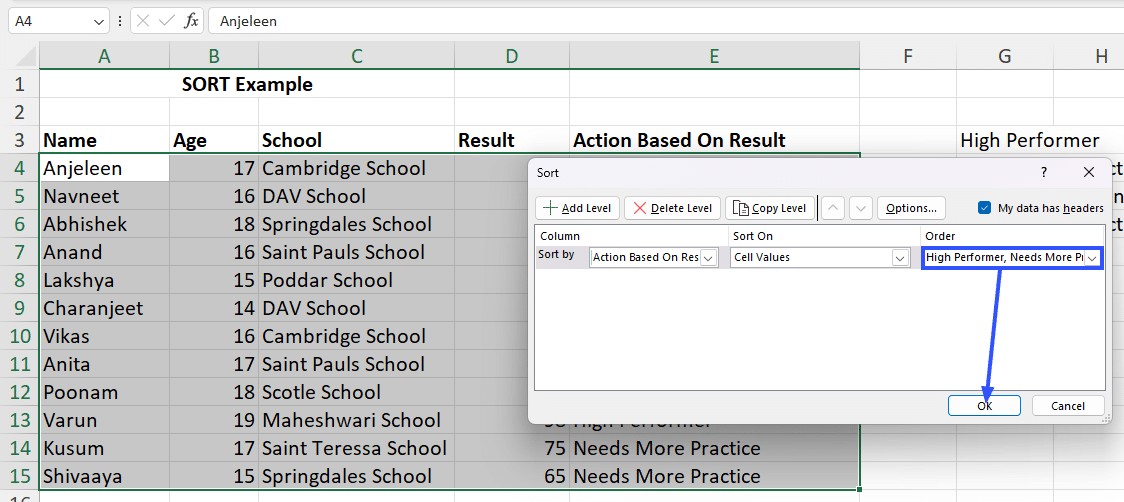This screenshot has width=1124, height=502.
Task: Select the cell containing Navneet
Action: tap(104, 196)
